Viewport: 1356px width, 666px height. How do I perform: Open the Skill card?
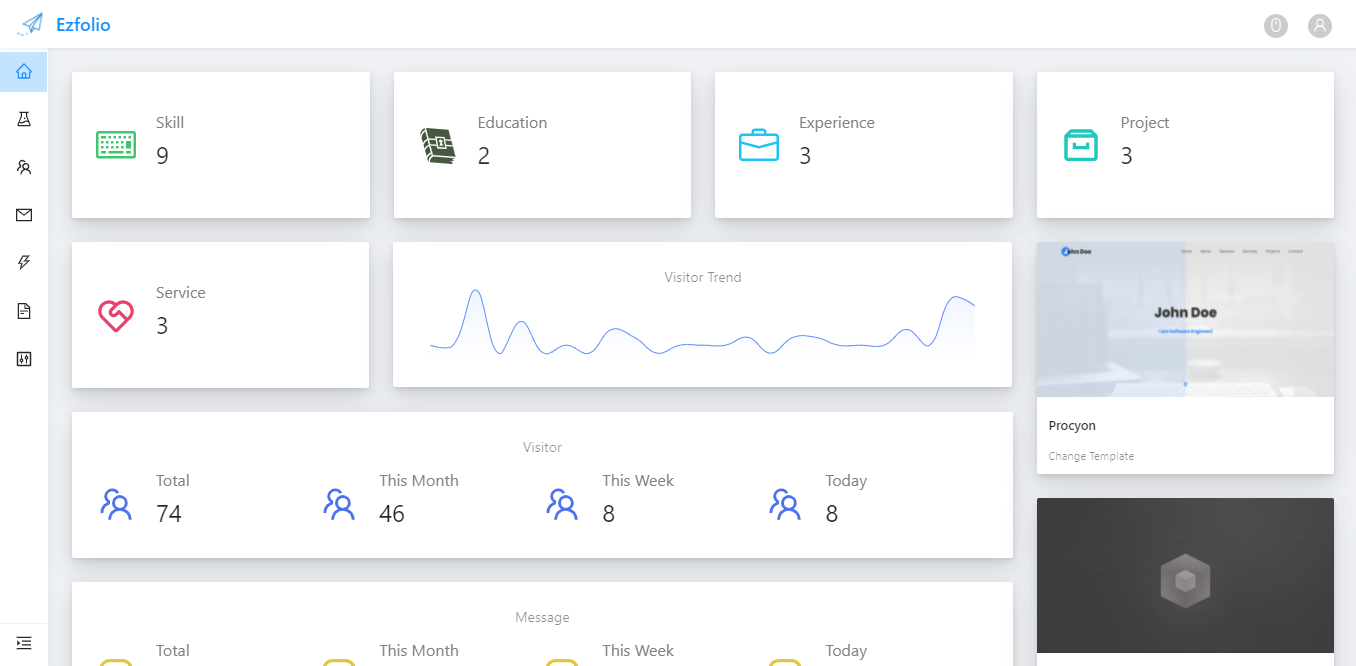[x=221, y=145]
